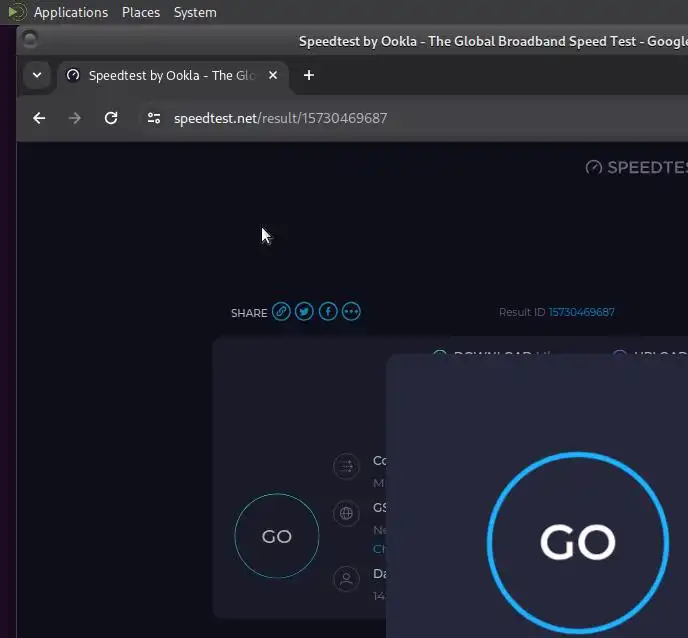
Task: Open more share options ellipsis icon
Action: tap(351, 312)
